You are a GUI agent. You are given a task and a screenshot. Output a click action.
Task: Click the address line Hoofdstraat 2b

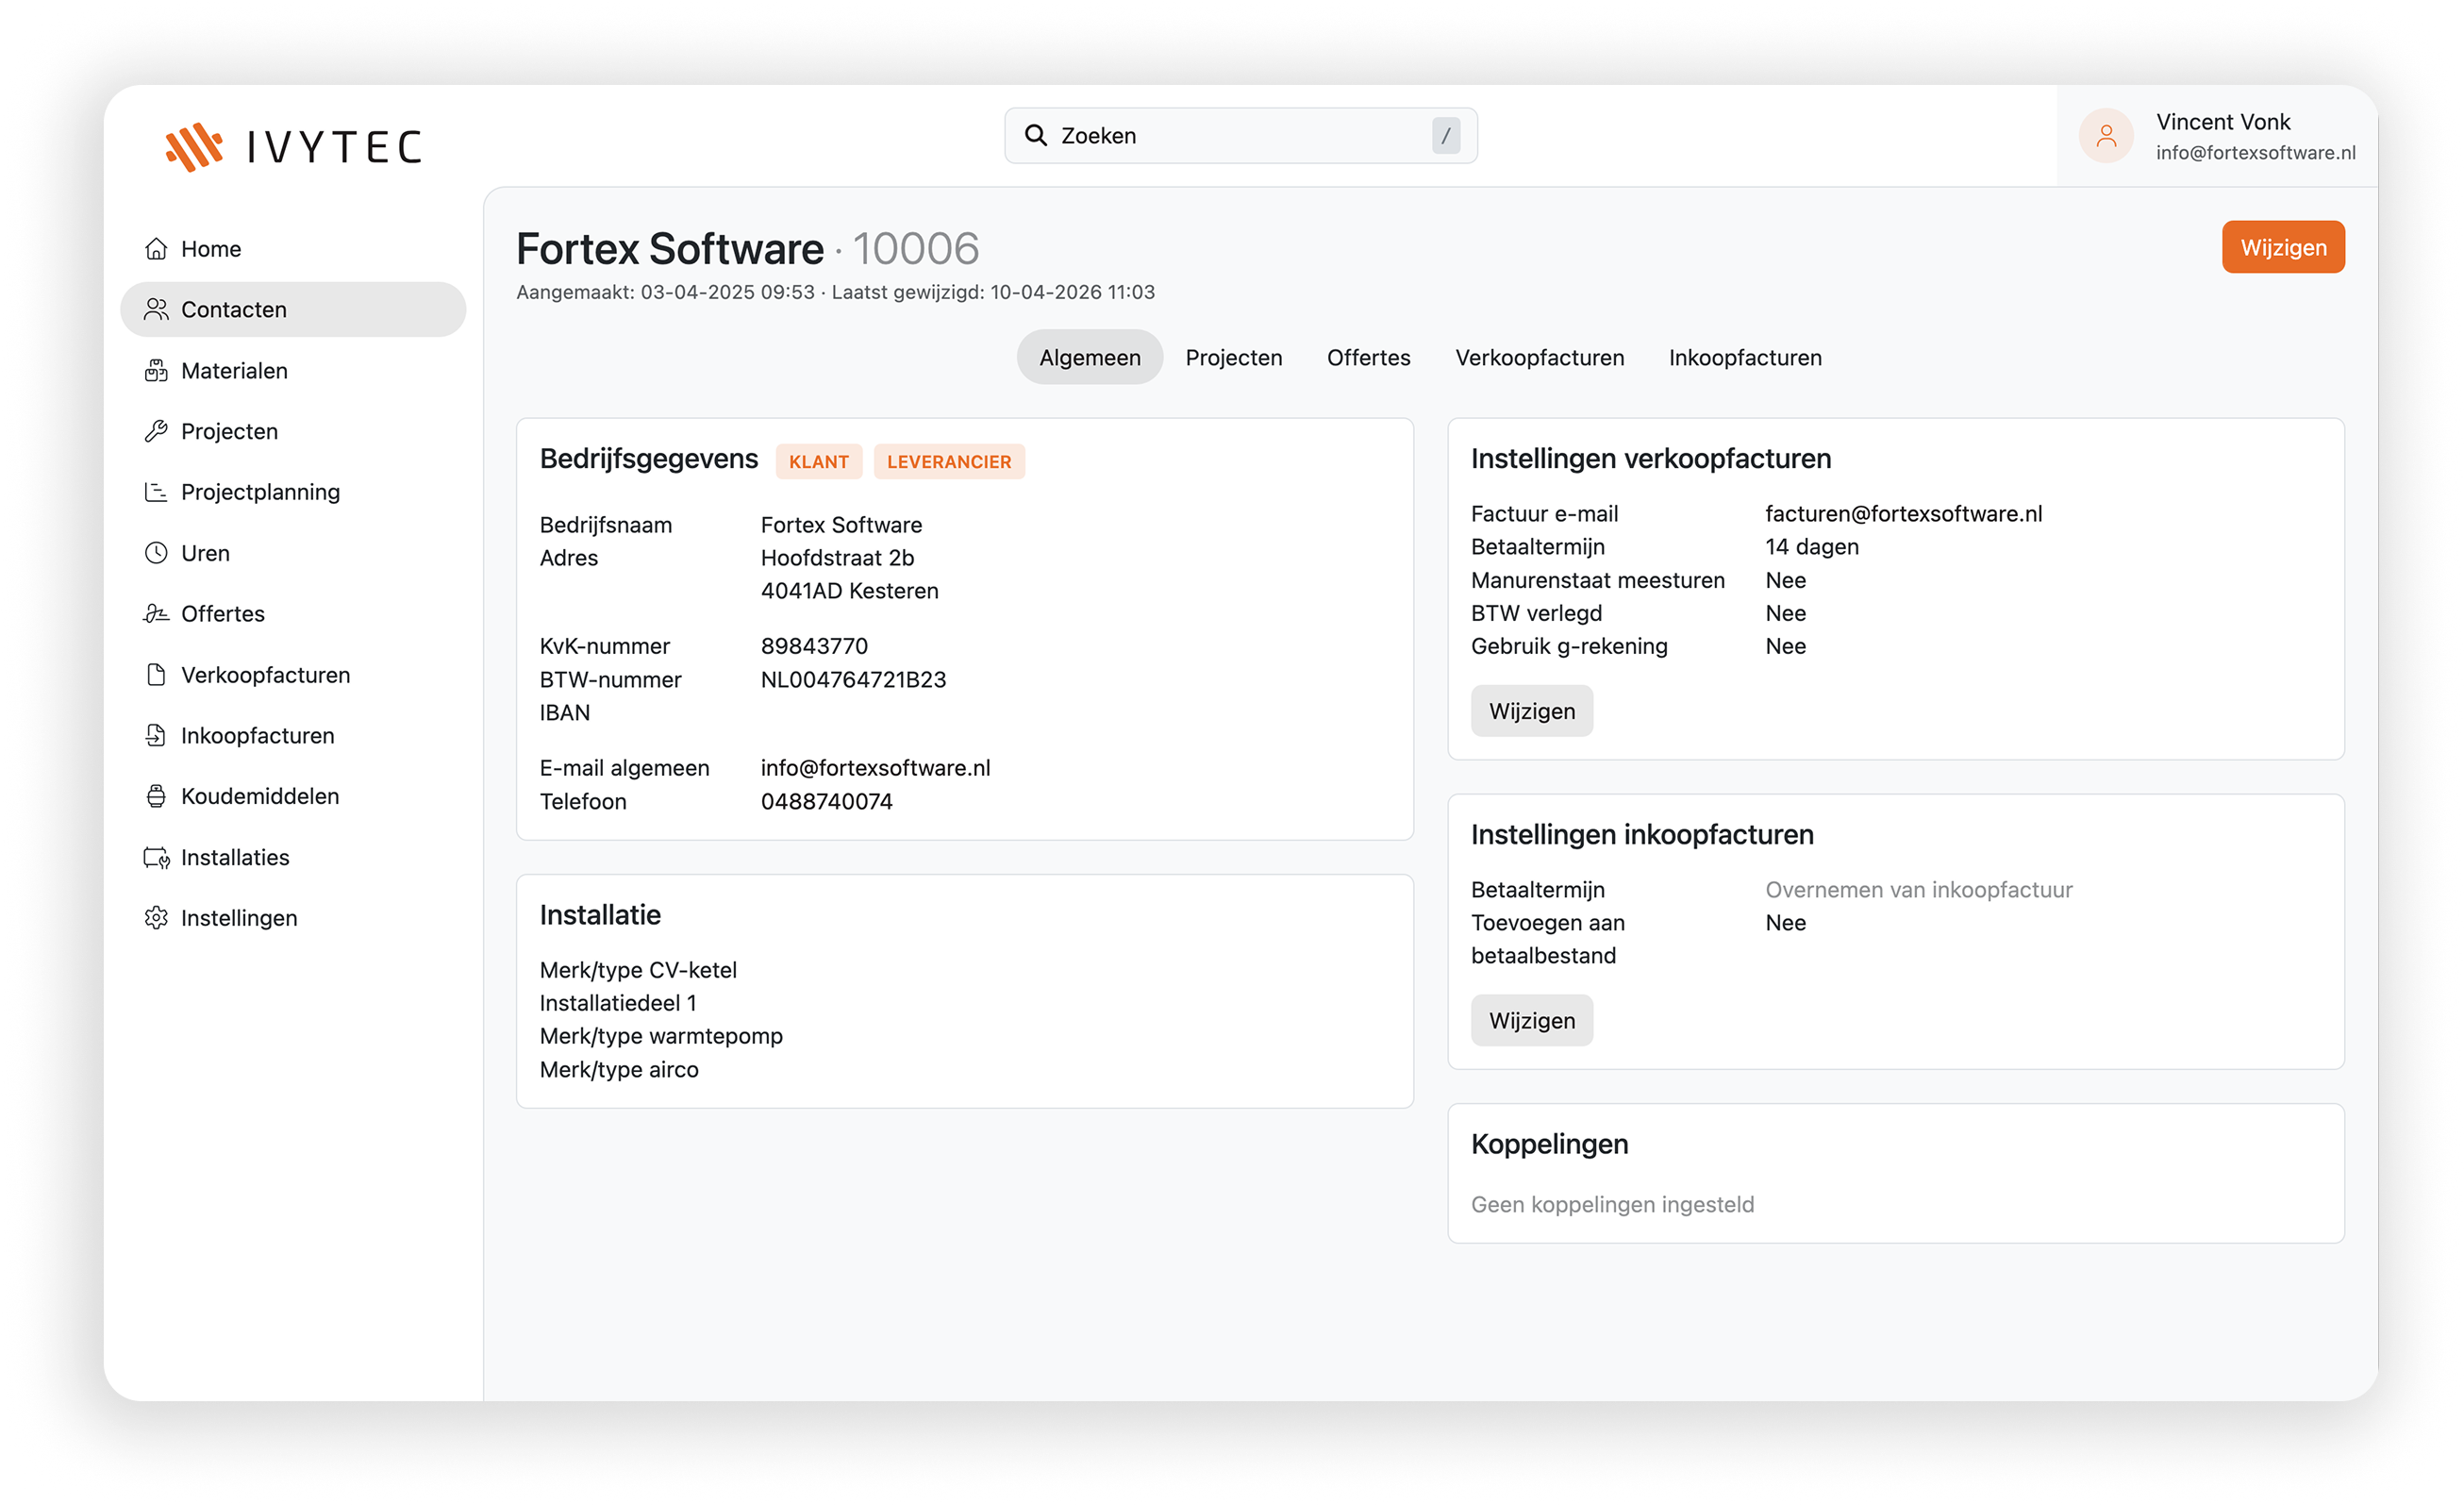(x=838, y=558)
